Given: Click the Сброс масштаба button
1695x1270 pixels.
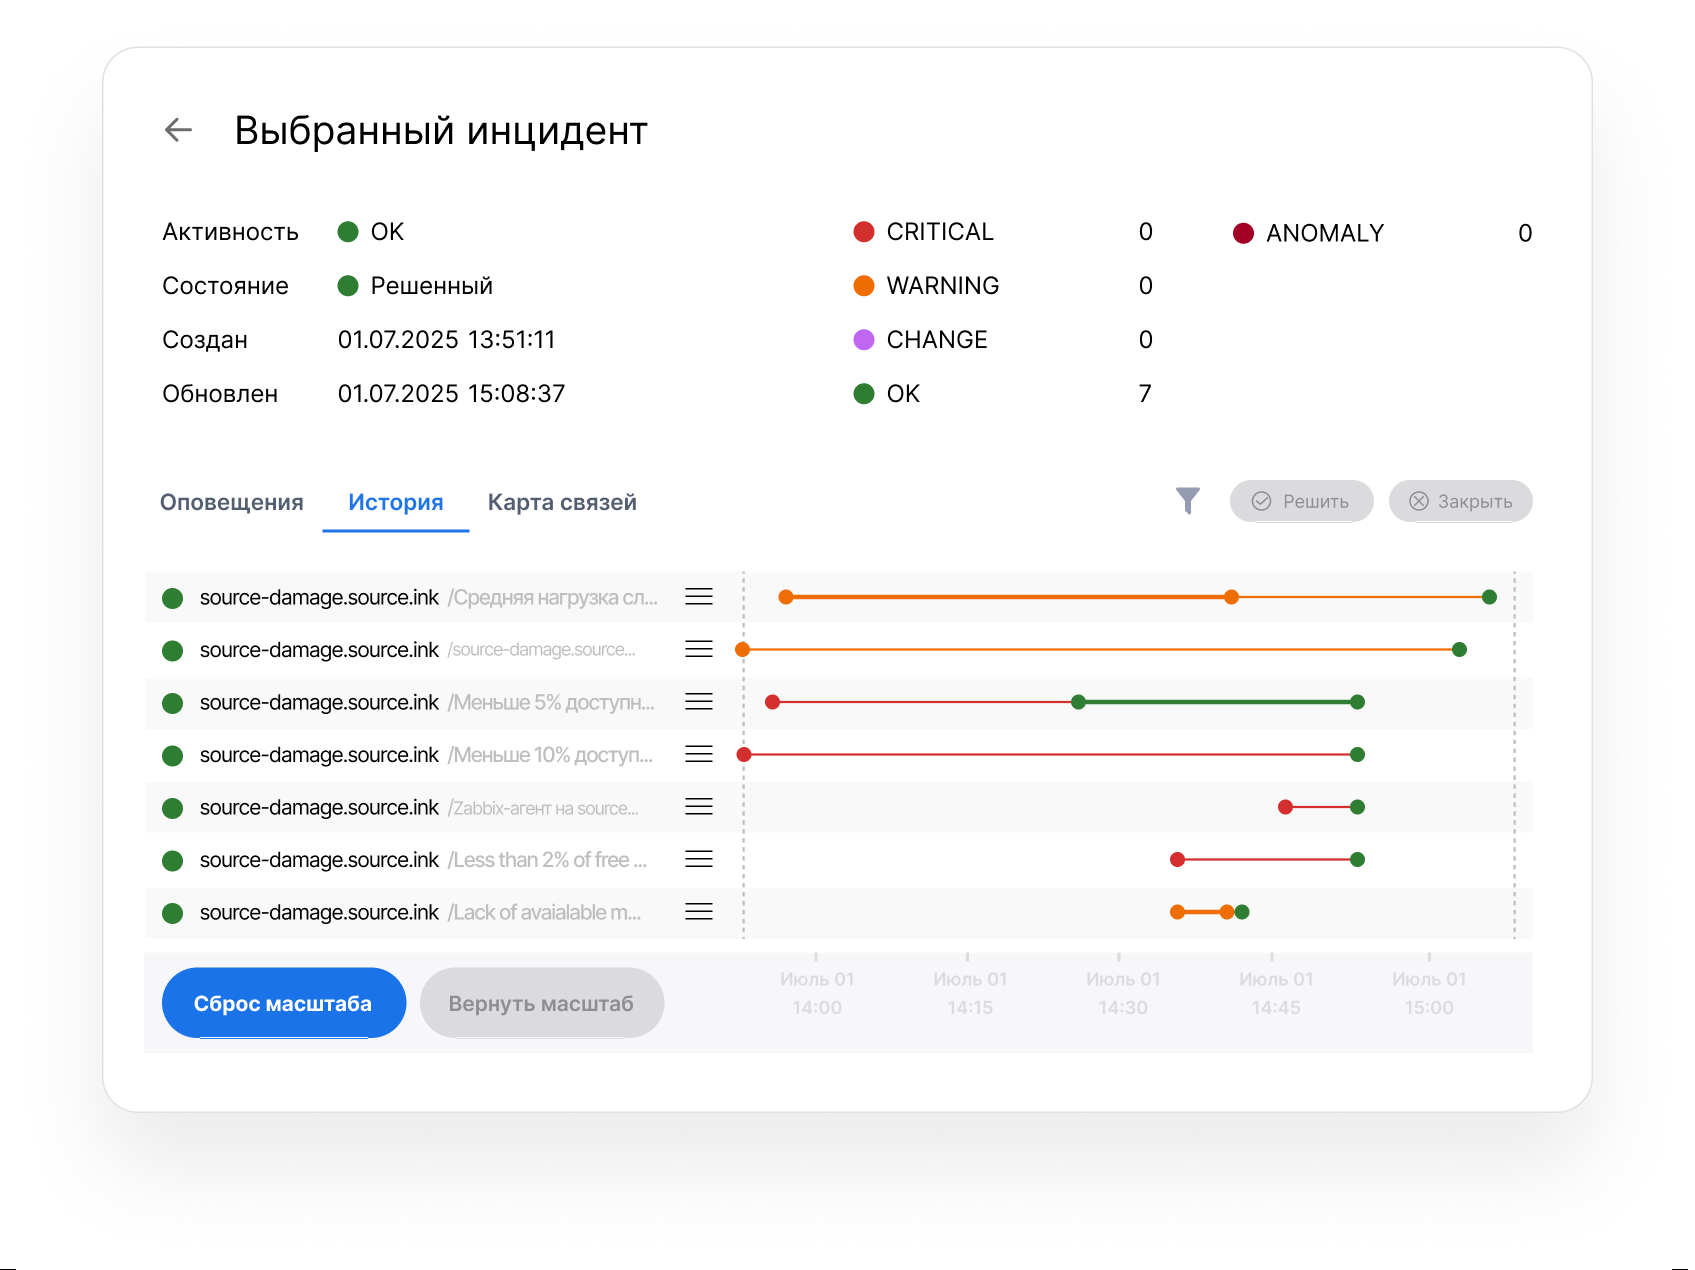Looking at the screenshot, I should (283, 1003).
